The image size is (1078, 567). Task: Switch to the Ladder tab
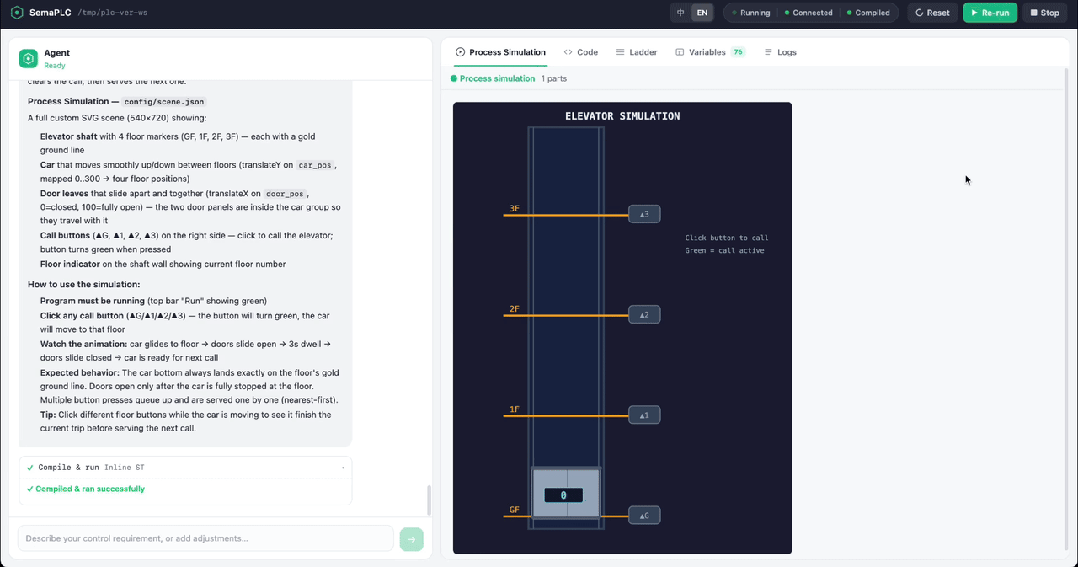(x=636, y=52)
